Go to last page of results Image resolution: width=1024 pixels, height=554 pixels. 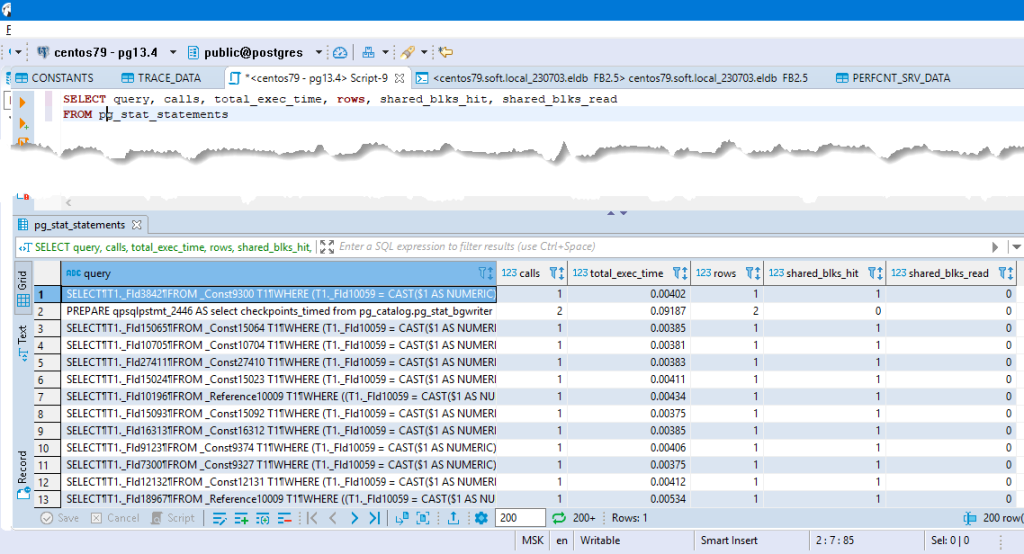point(374,518)
